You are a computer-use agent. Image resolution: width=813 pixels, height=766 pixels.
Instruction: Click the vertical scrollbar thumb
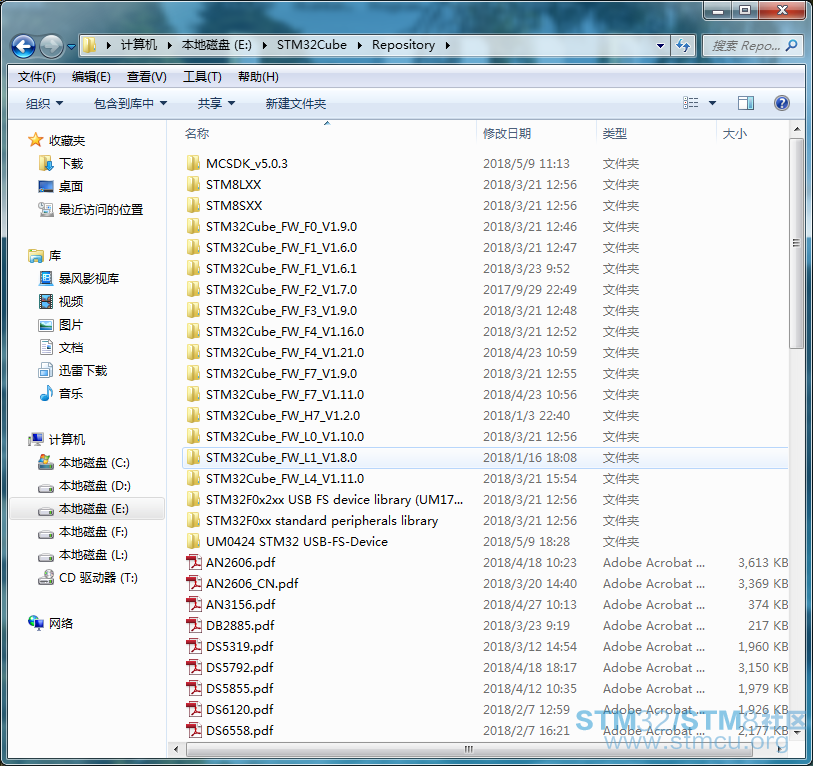[796, 243]
